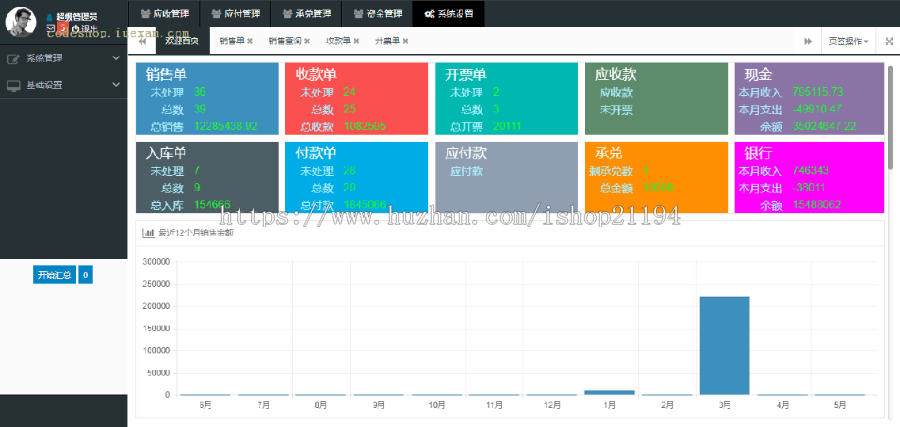Close the 销售查询 tab
The height and width of the screenshot is (427, 900).
[x=307, y=41]
